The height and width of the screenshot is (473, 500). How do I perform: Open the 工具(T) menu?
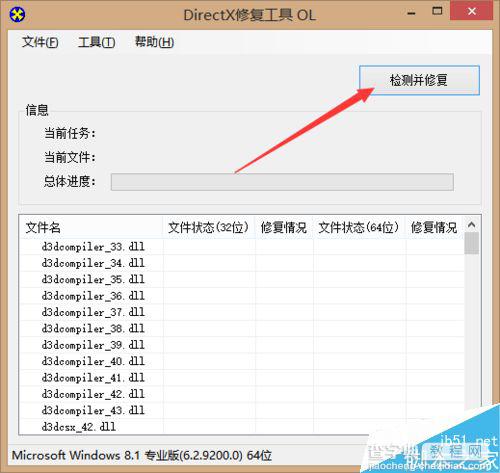97,42
